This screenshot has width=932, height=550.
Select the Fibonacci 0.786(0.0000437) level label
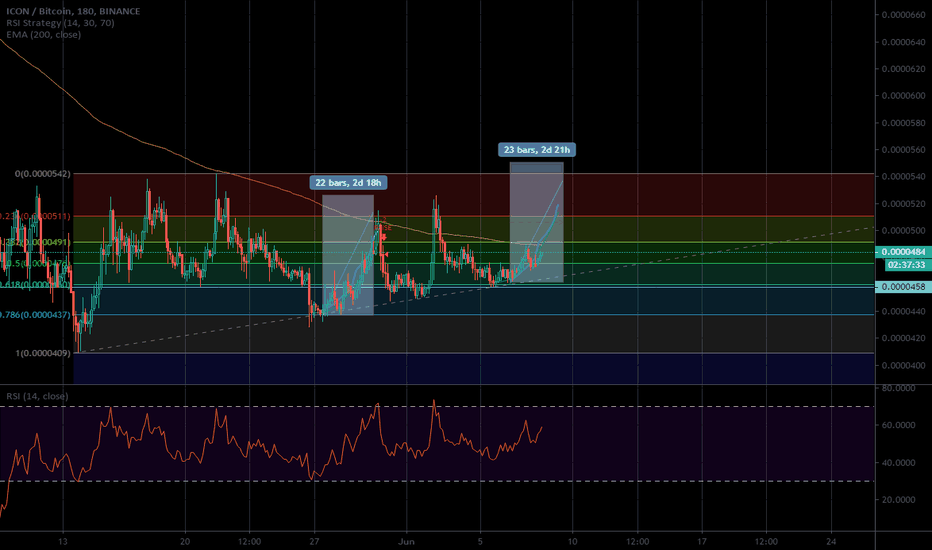click(35, 315)
